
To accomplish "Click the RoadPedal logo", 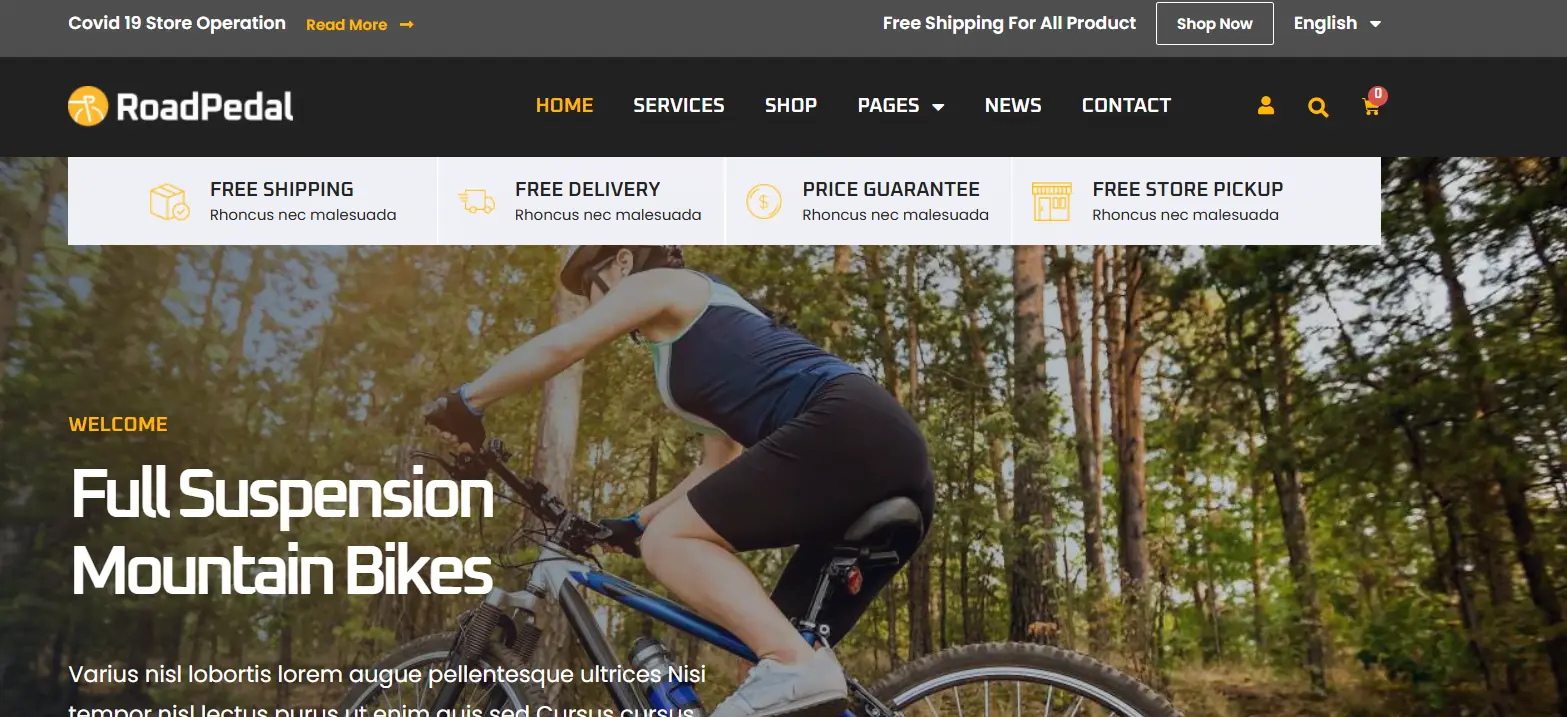I will tap(181, 106).
